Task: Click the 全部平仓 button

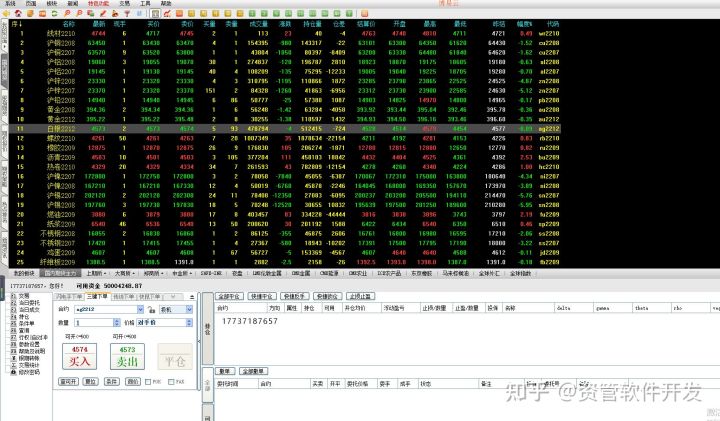Action: pyautogui.click(x=229, y=296)
